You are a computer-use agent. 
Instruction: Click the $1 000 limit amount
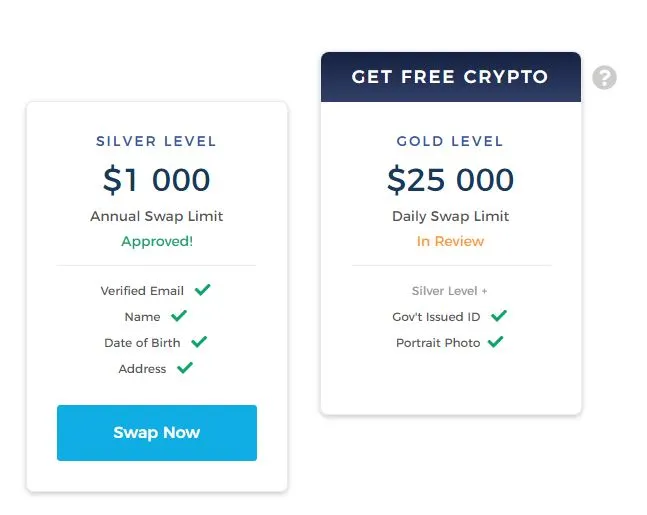[156, 180]
